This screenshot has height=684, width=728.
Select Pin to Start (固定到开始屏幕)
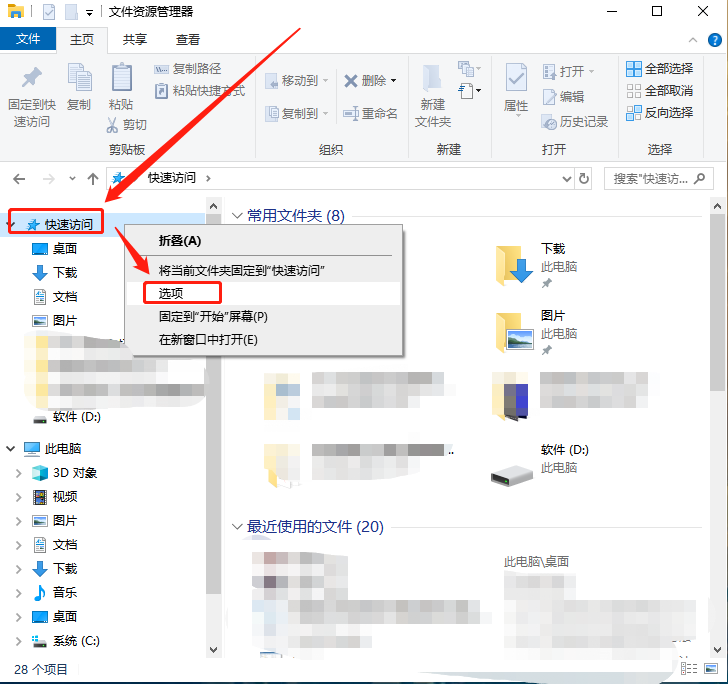(264, 317)
